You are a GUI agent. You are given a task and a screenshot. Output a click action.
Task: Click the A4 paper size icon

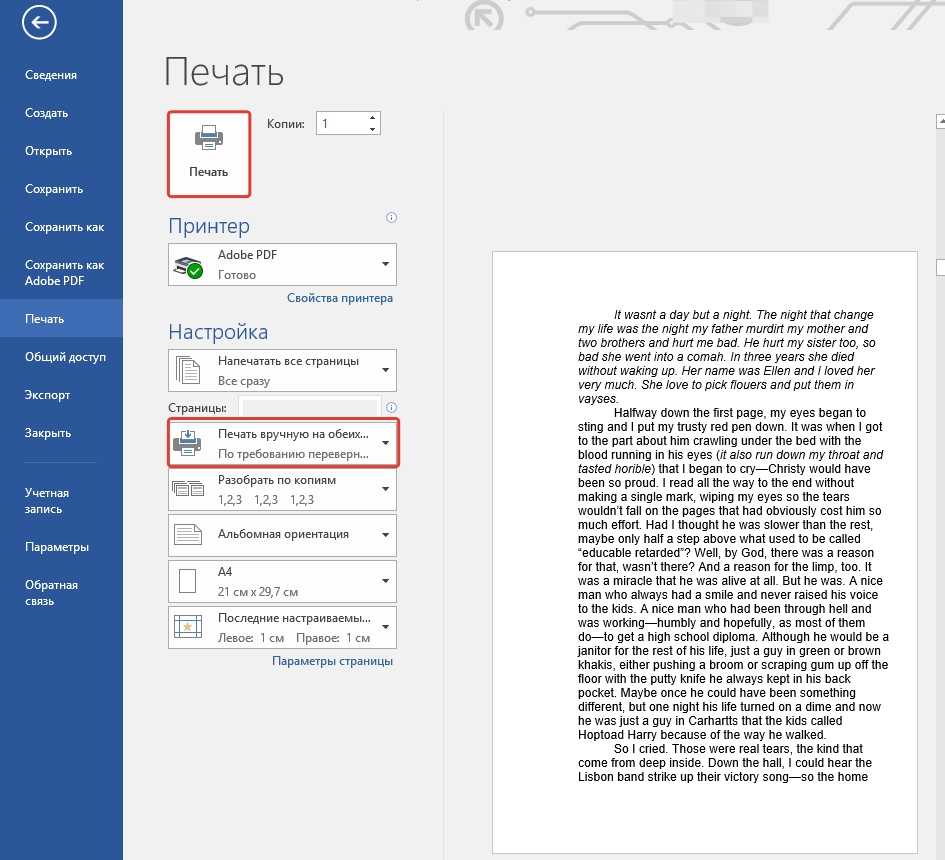coord(188,581)
